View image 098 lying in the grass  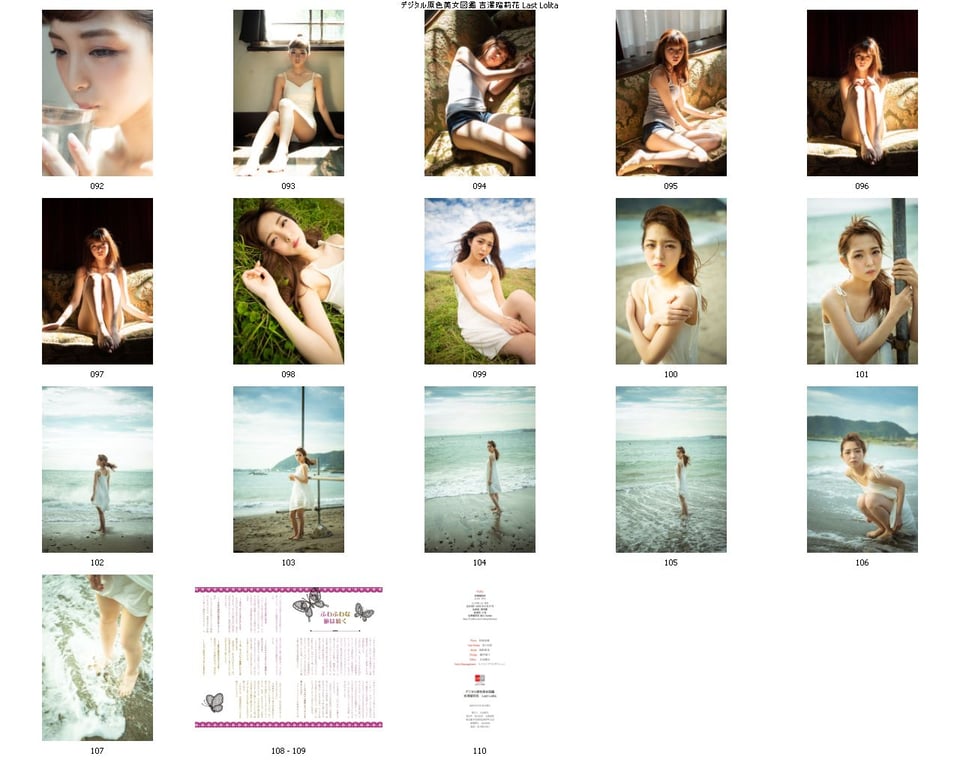tap(287, 281)
